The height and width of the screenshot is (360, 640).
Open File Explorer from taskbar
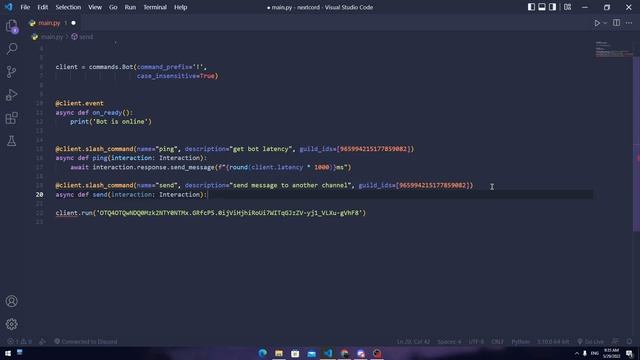[x=279, y=353]
